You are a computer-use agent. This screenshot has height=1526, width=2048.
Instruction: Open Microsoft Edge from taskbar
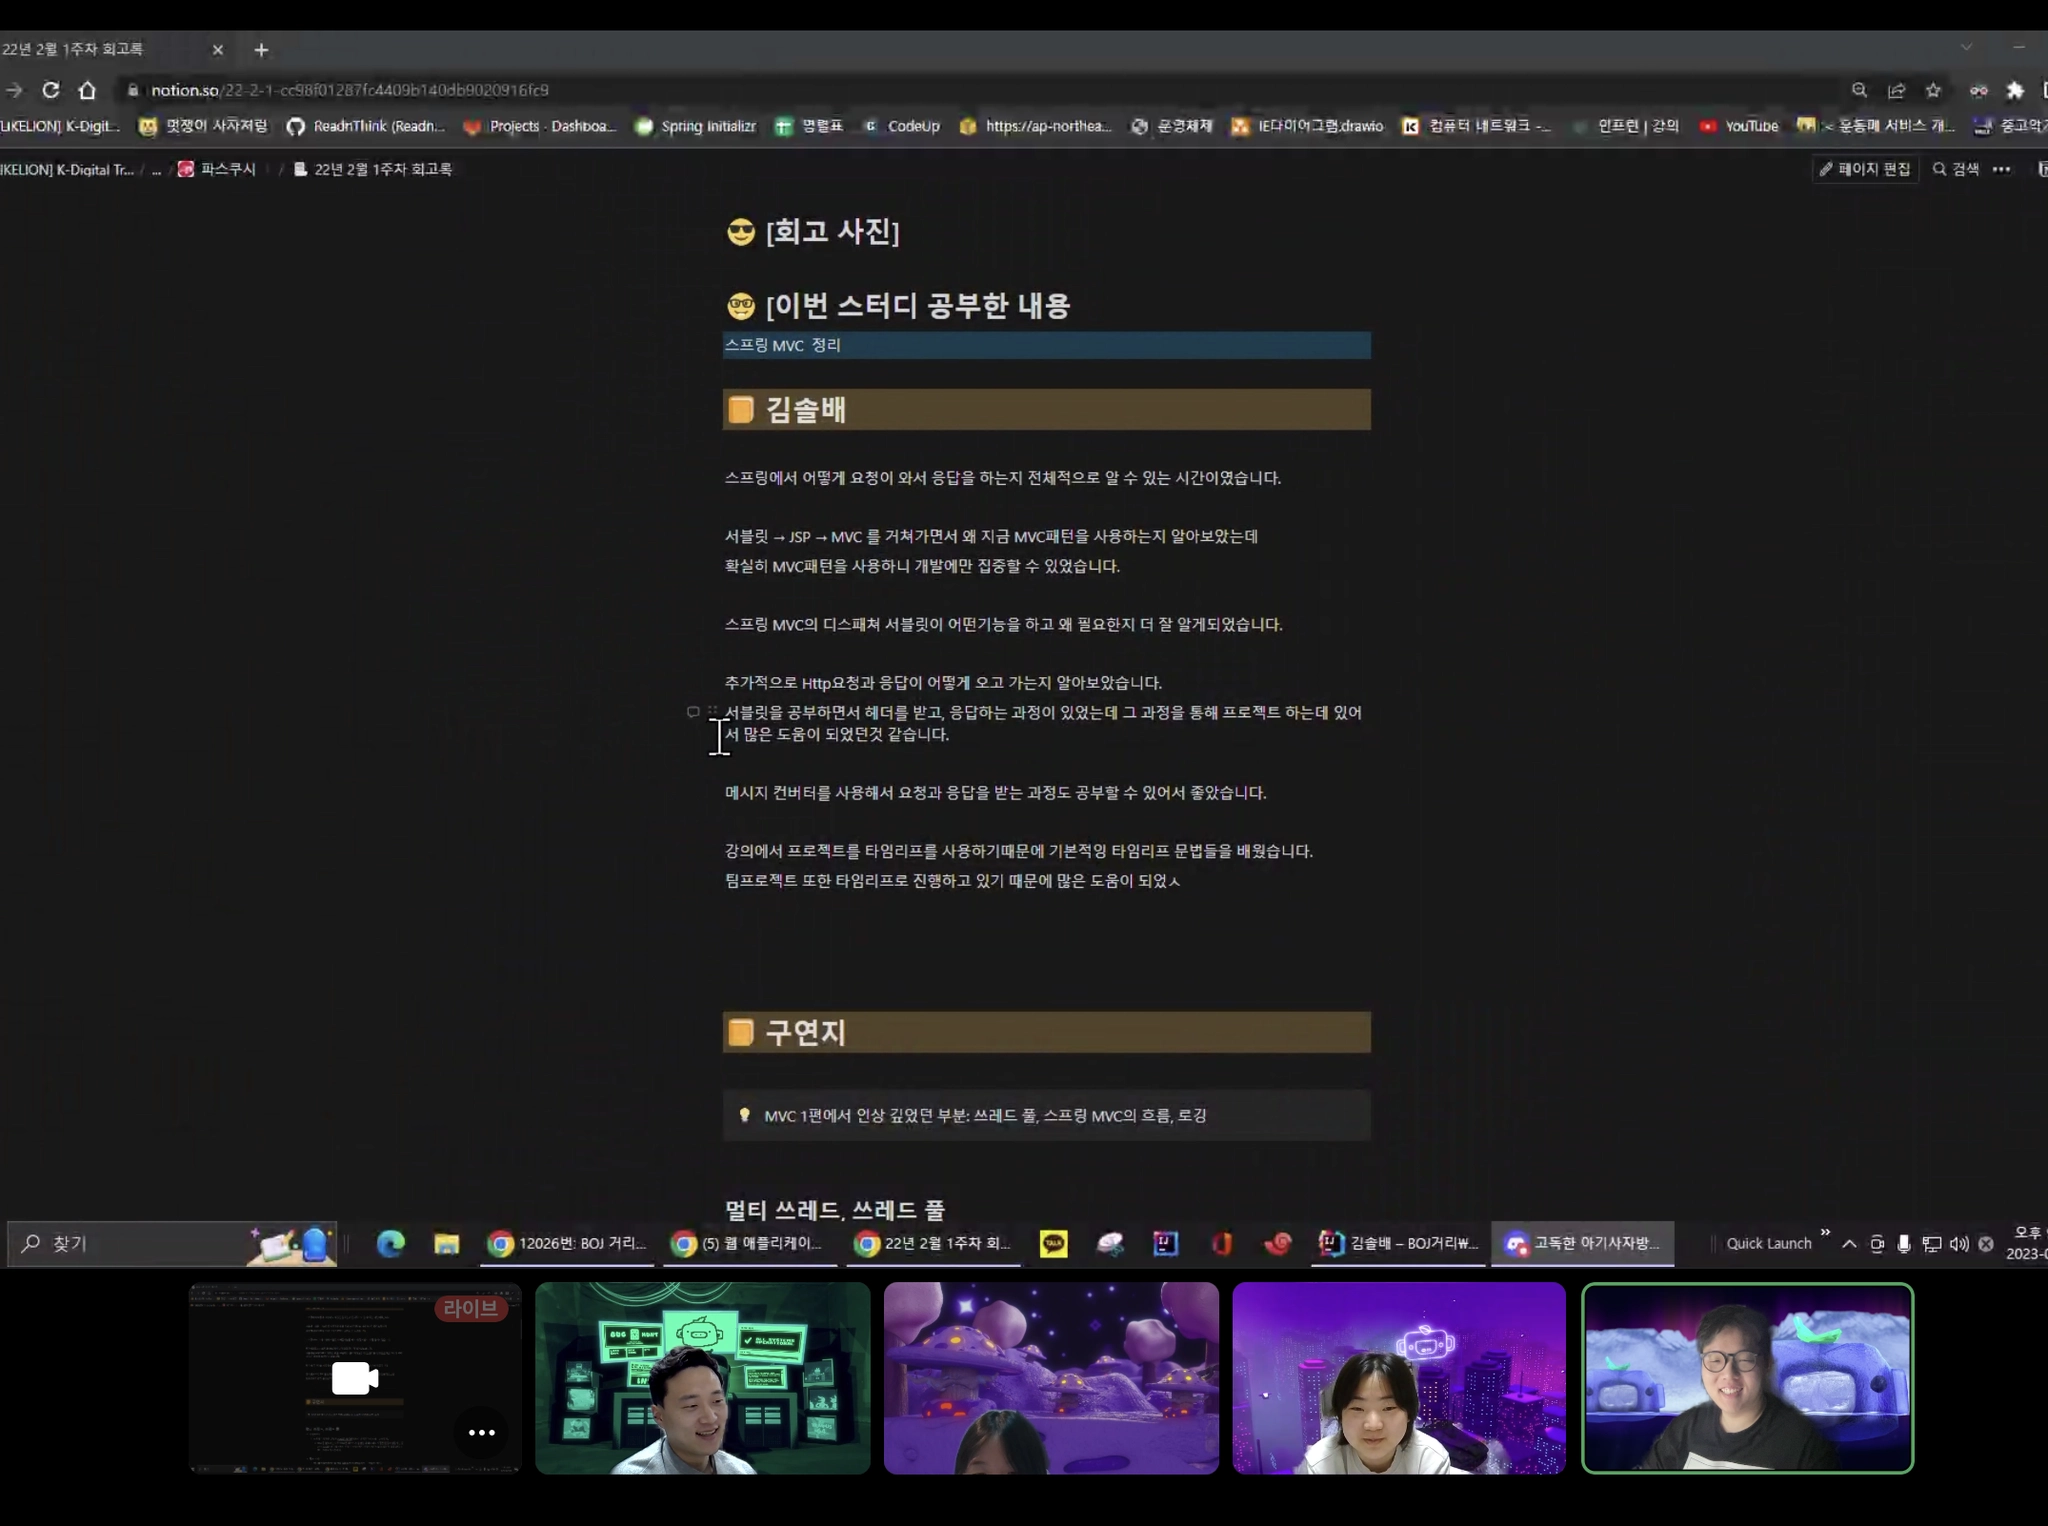pos(390,1243)
